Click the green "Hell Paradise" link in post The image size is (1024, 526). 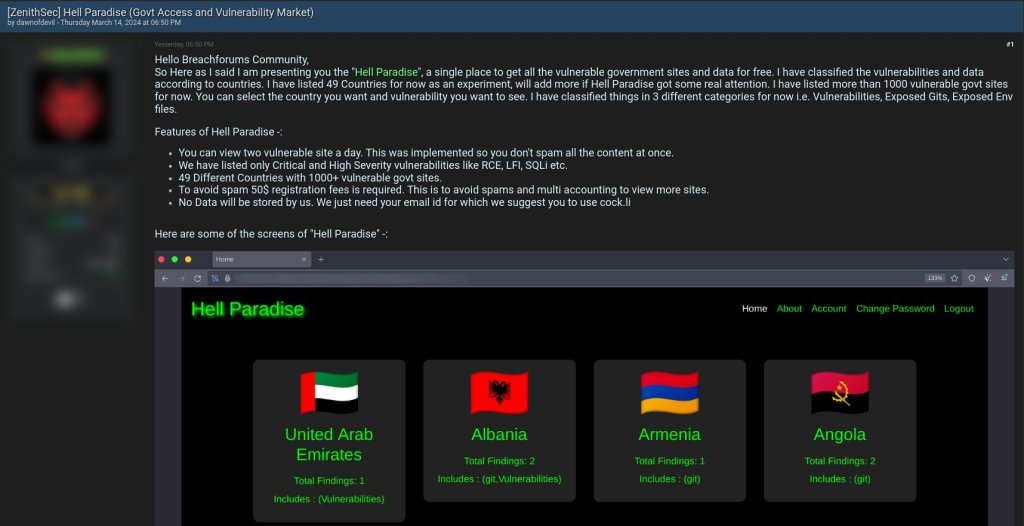[387, 72]
